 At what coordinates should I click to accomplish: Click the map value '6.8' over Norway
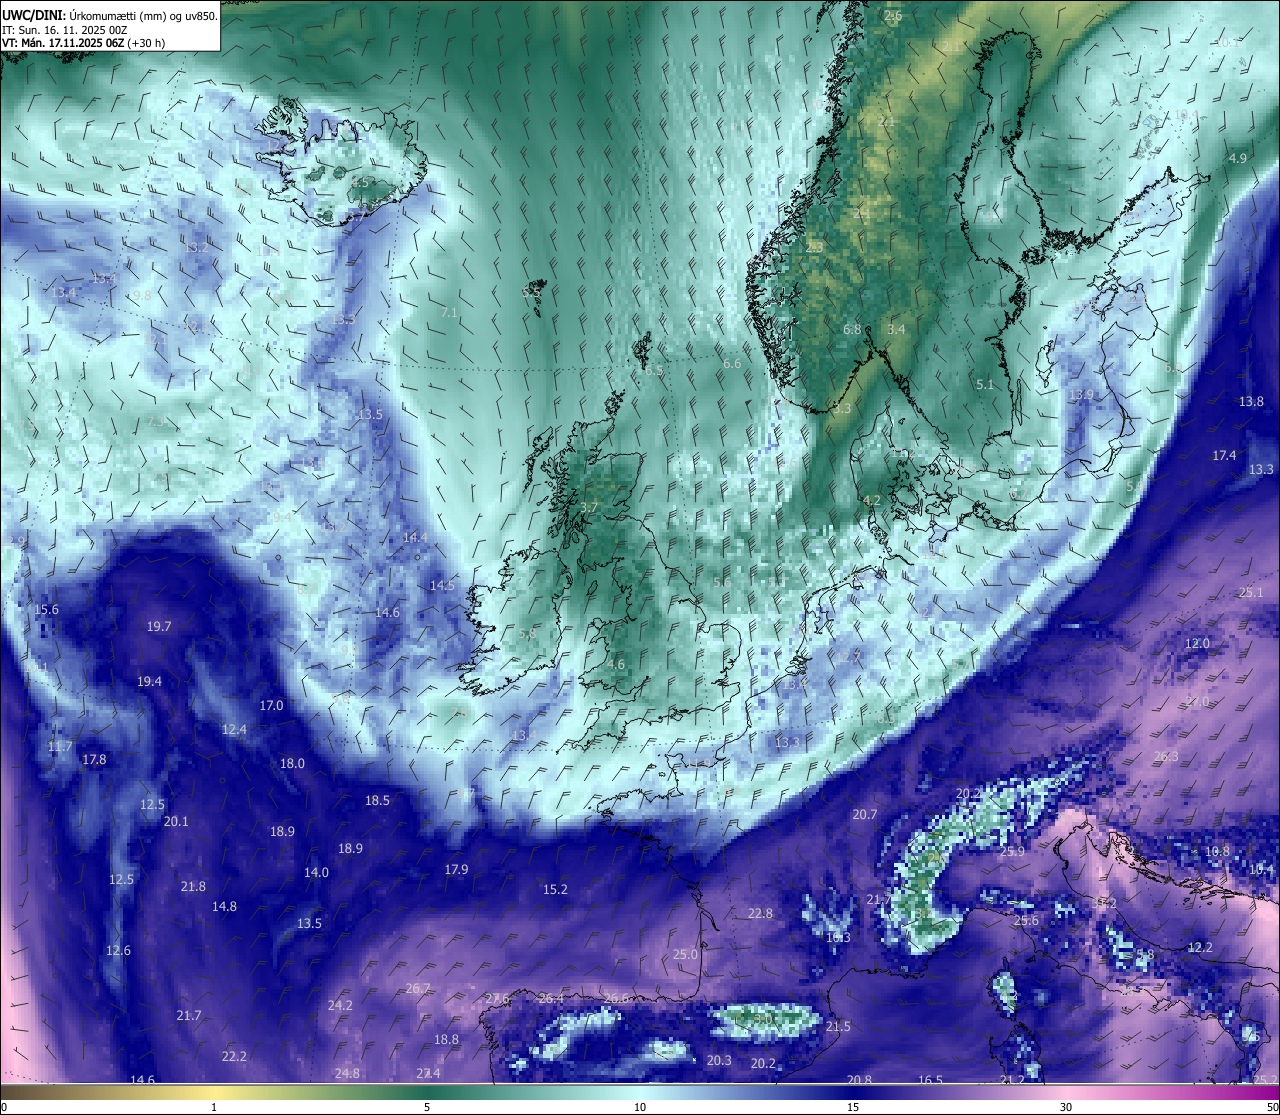(852, 330)
